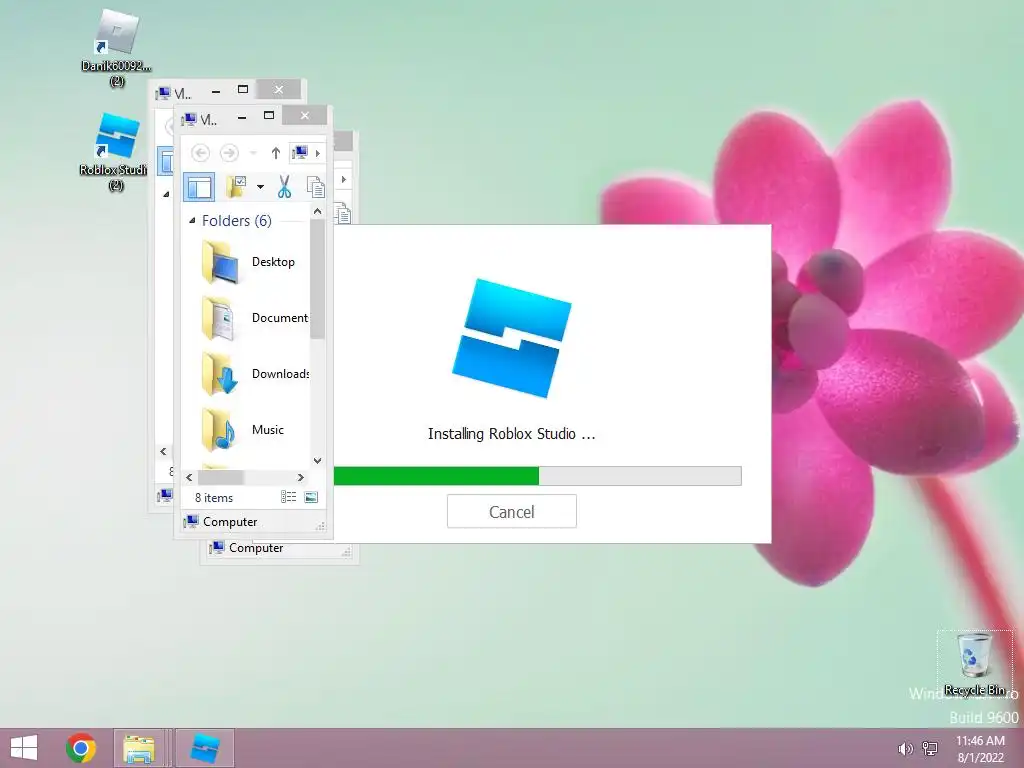Minimize the back Explorer window

pyautogui.click(x=216, y=91)
